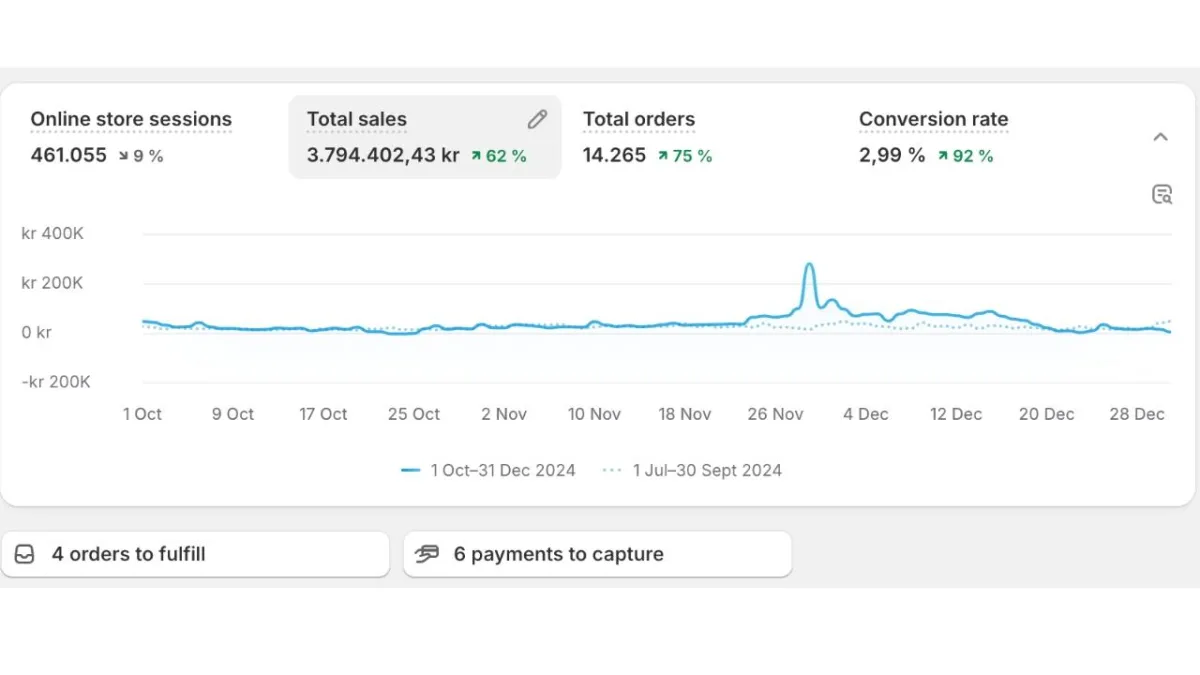Click the 75 % orders increase indicator
The image size is (1200, 675).
coord(685,156)
